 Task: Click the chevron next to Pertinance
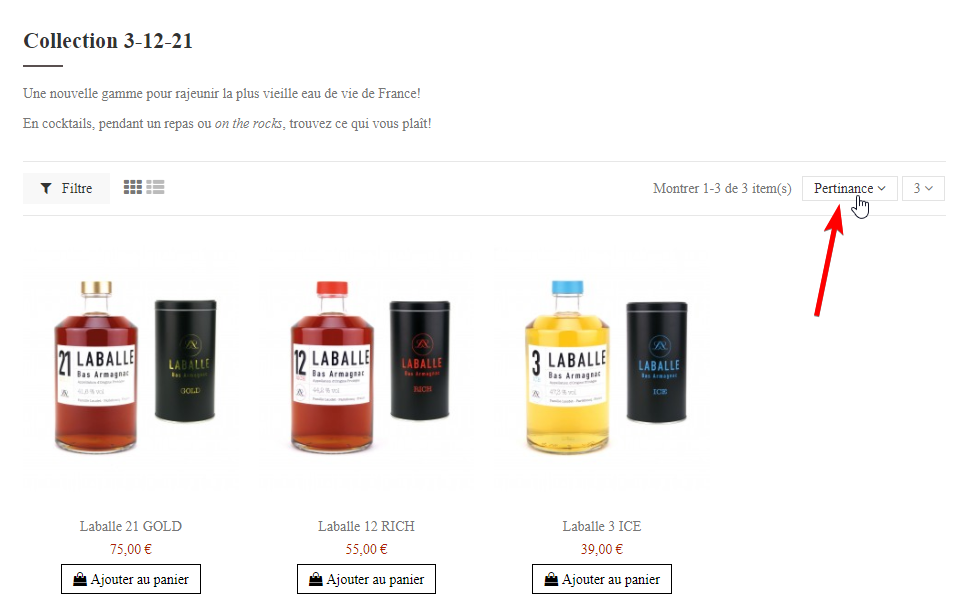(x=881, y=188)
